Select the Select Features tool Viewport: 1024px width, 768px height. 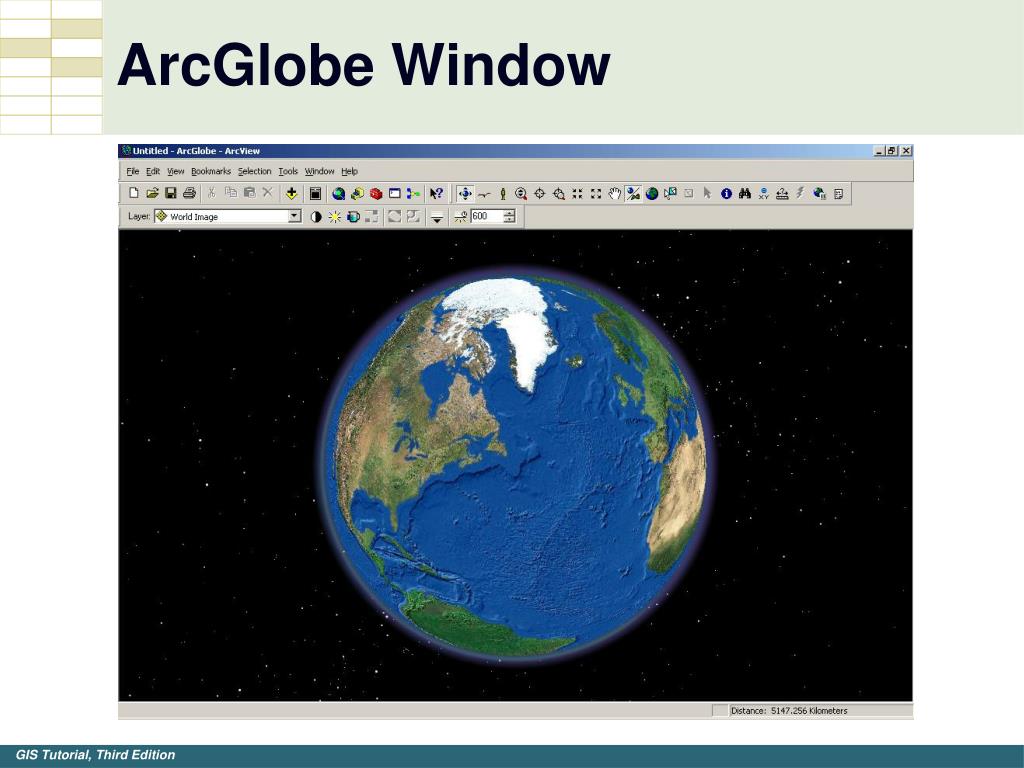point(670,193)
